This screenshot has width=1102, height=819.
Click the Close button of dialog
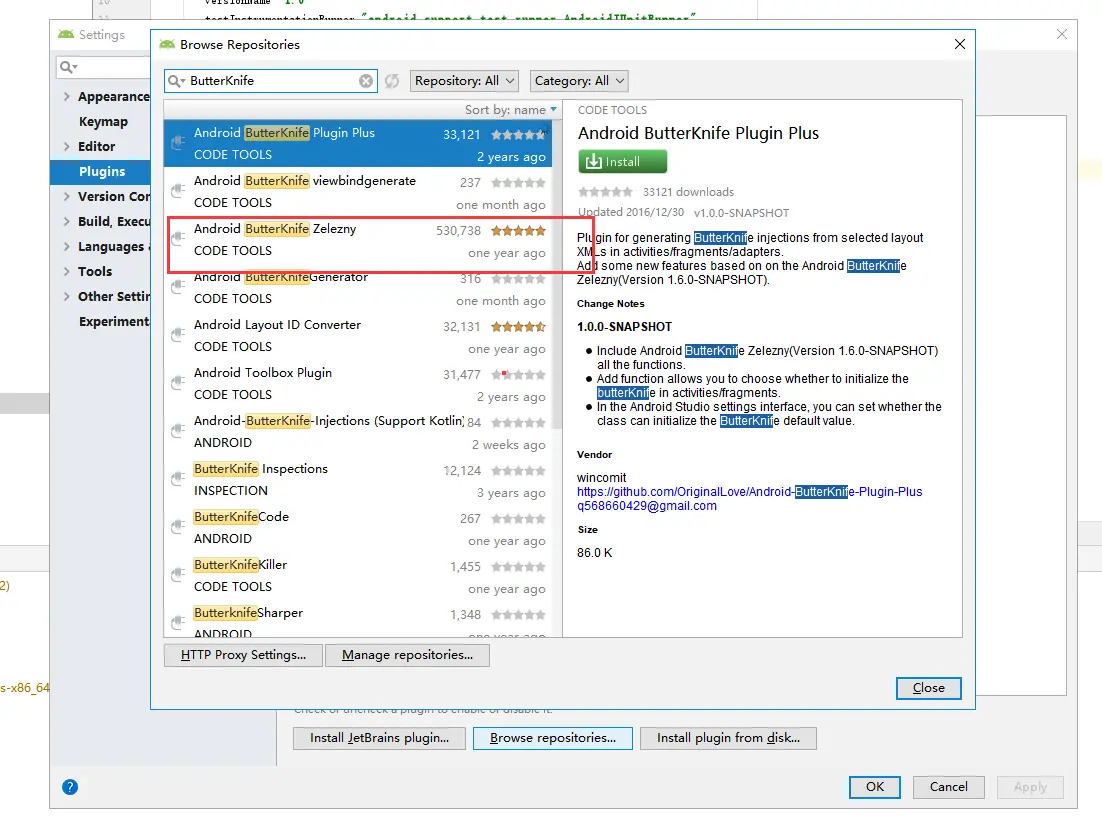tap(928, 688)
